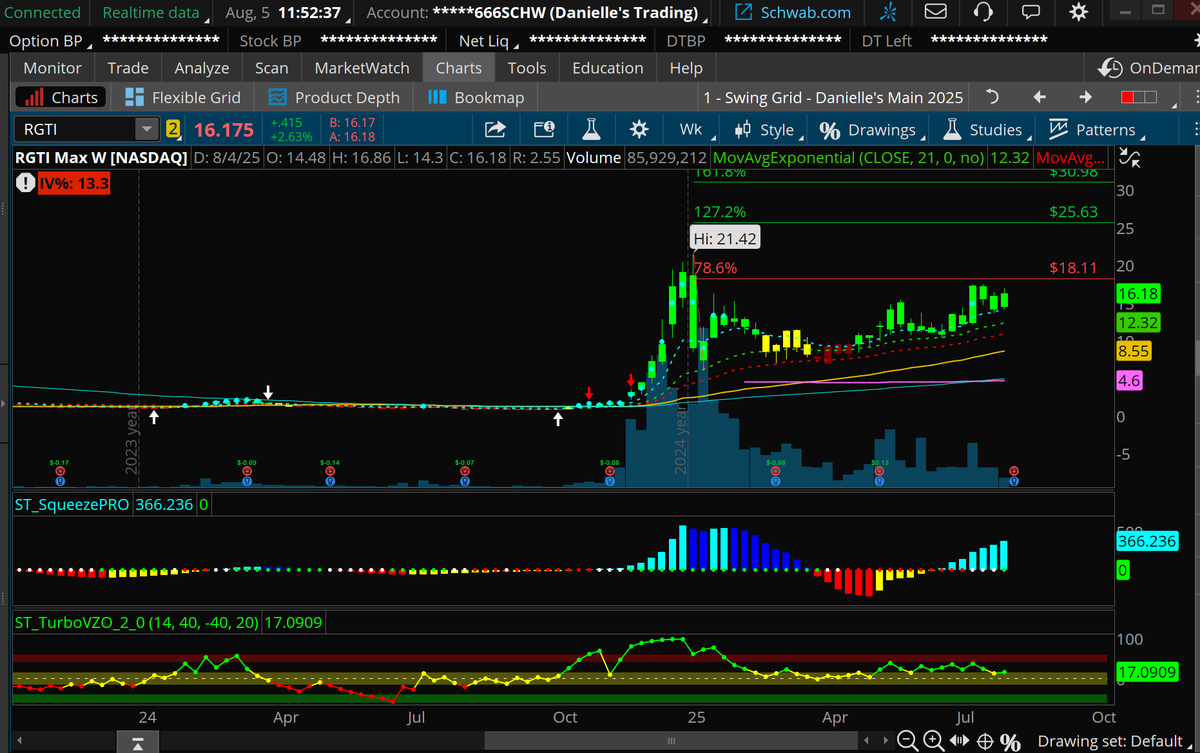Click the yellow link number 2 badge
Screen dimensions: 1200x753
[173, 129]
